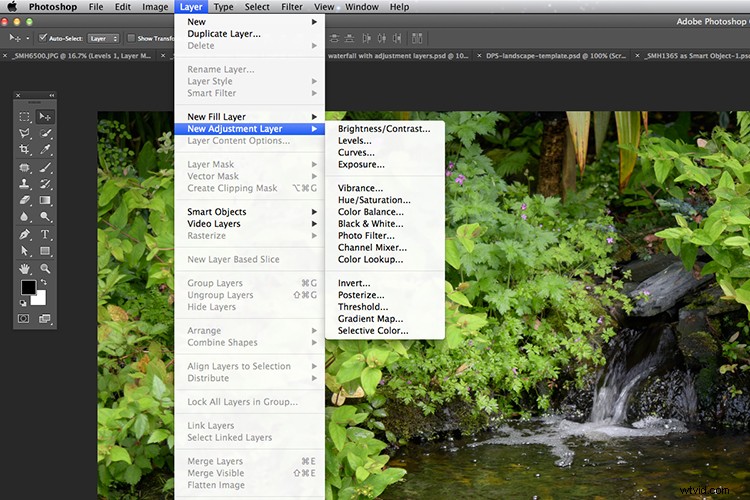This screenshot has height=500, width=750.
Task: Select the Rectangle shape tool
Action: tap(45, 251)
